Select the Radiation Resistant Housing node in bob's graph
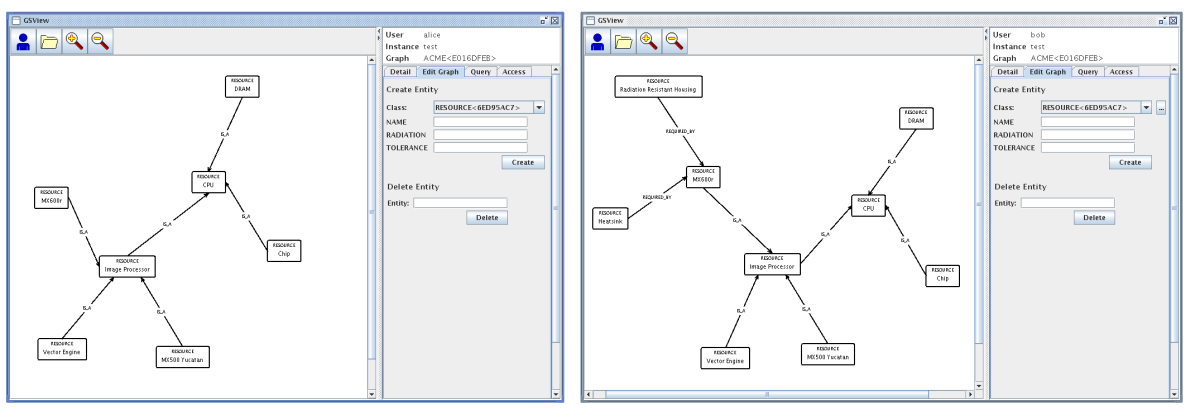Screen dimensions: 1200x419 [x=657, y=86]
